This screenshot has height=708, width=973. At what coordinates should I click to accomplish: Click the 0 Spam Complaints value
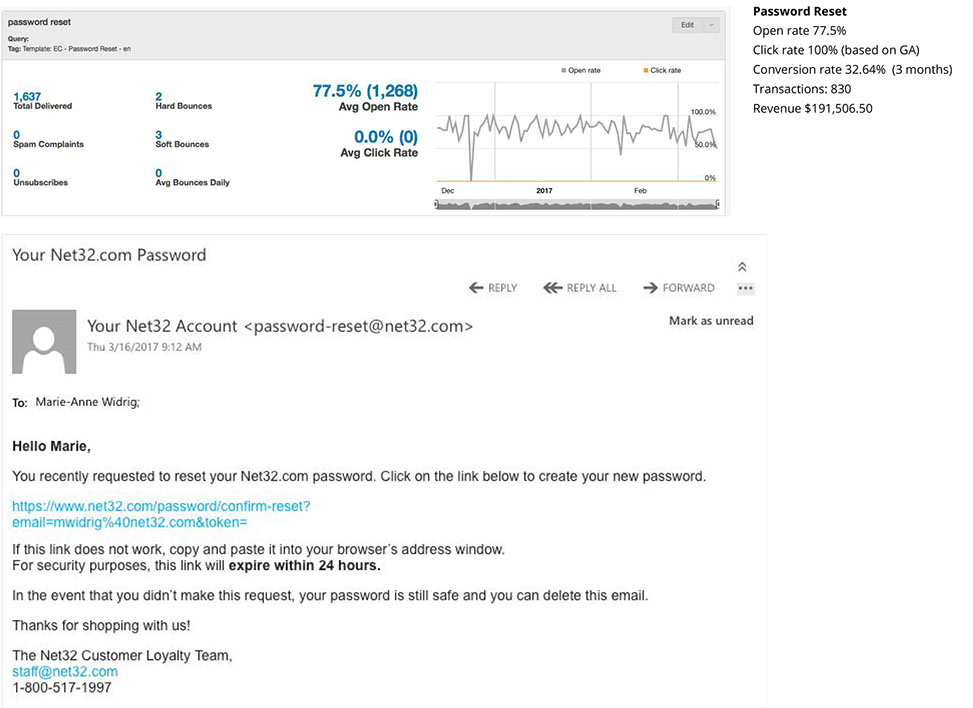[17, 135]
